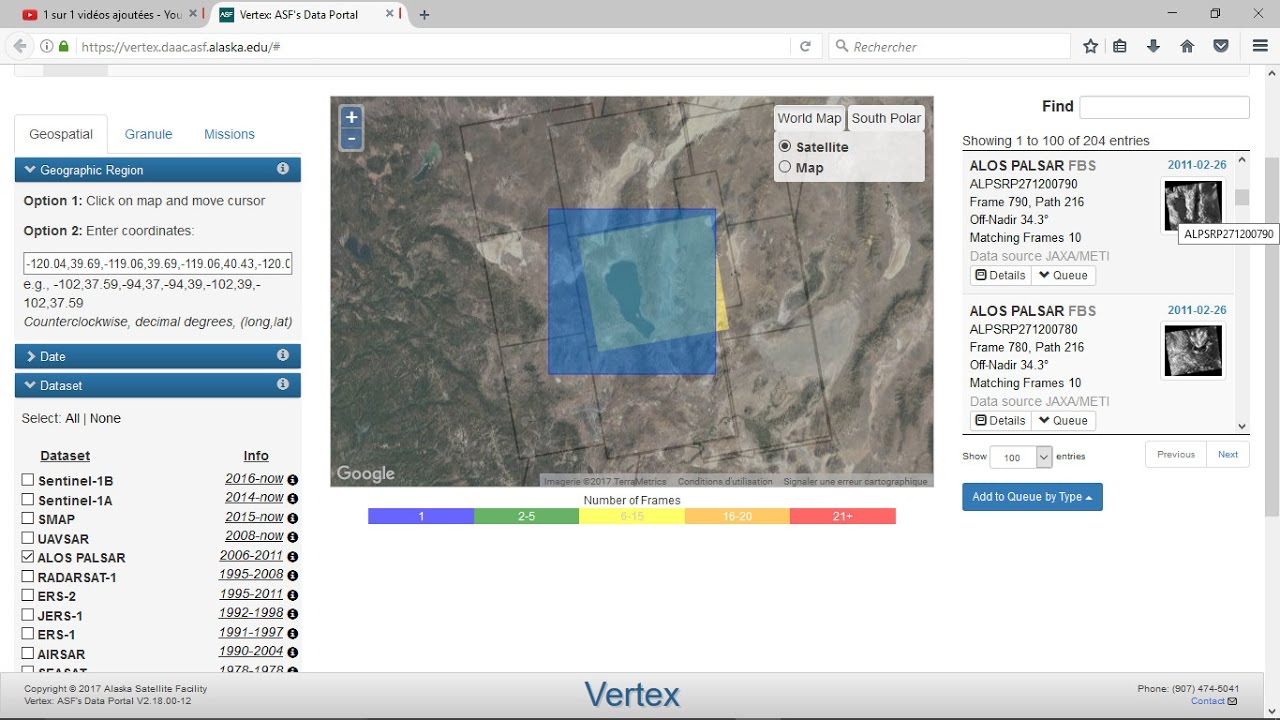Collapse the Geographic Region section
The image size is (1280, 720).
158,170
